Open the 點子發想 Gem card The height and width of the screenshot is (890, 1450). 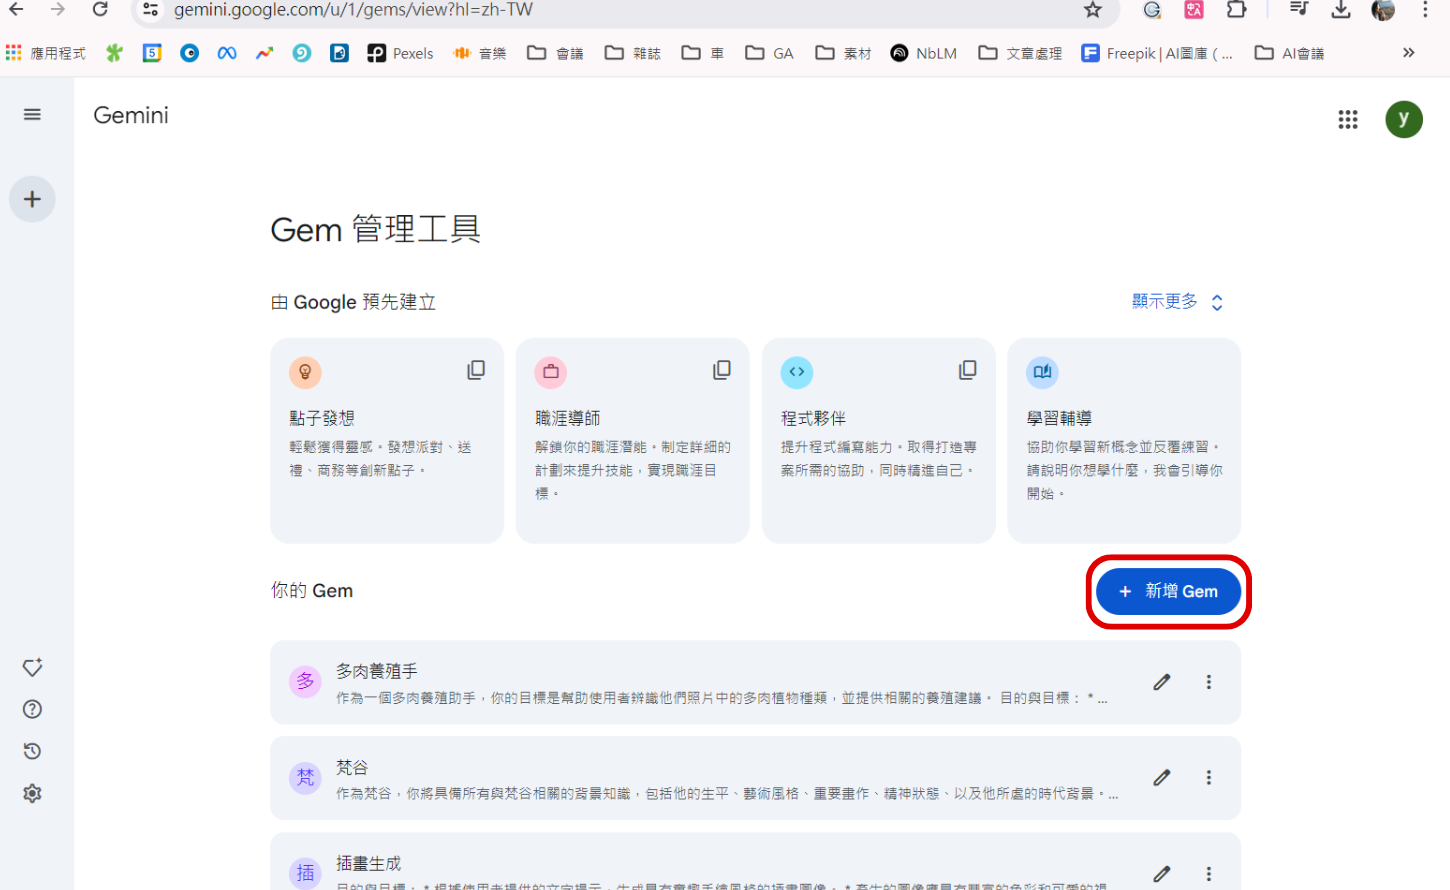[387, 441]
